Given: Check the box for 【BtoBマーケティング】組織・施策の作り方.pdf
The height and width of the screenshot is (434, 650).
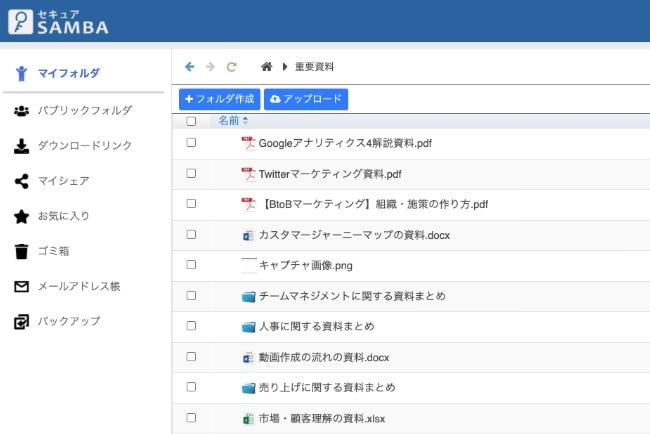Looking at the screenshot, I should click(191, 204).
